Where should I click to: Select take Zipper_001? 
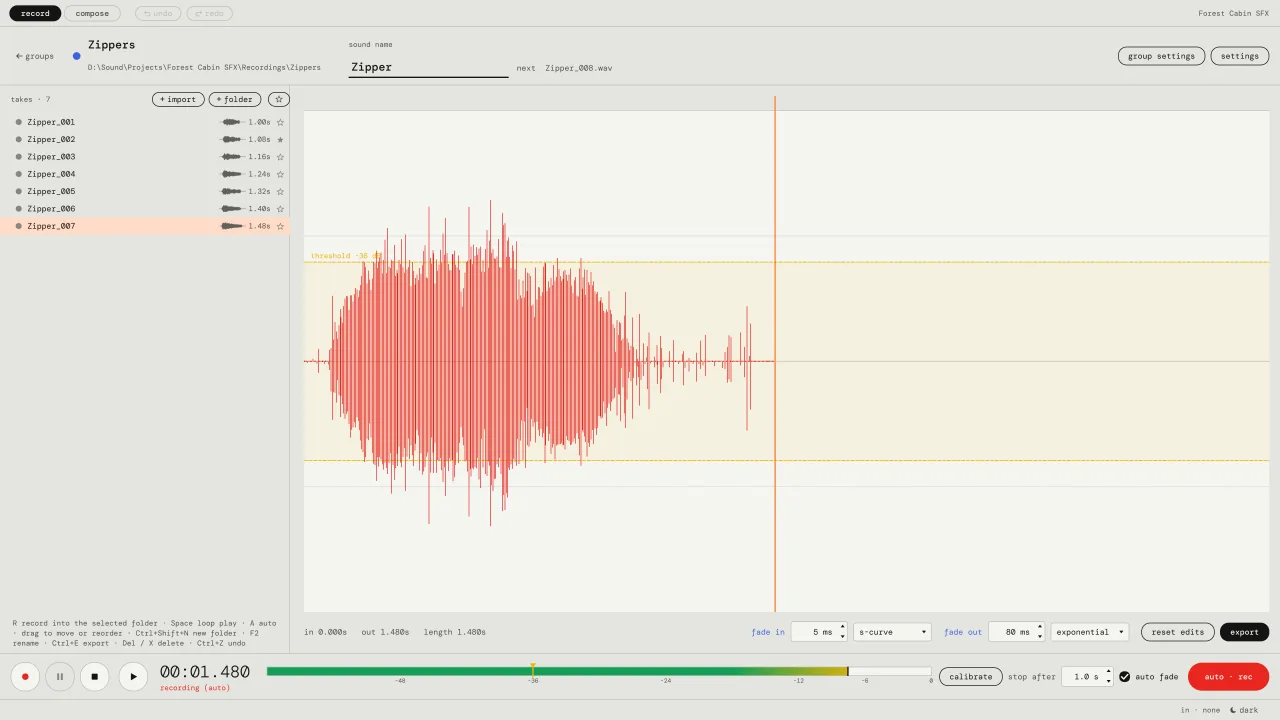[x=145, y=122]
